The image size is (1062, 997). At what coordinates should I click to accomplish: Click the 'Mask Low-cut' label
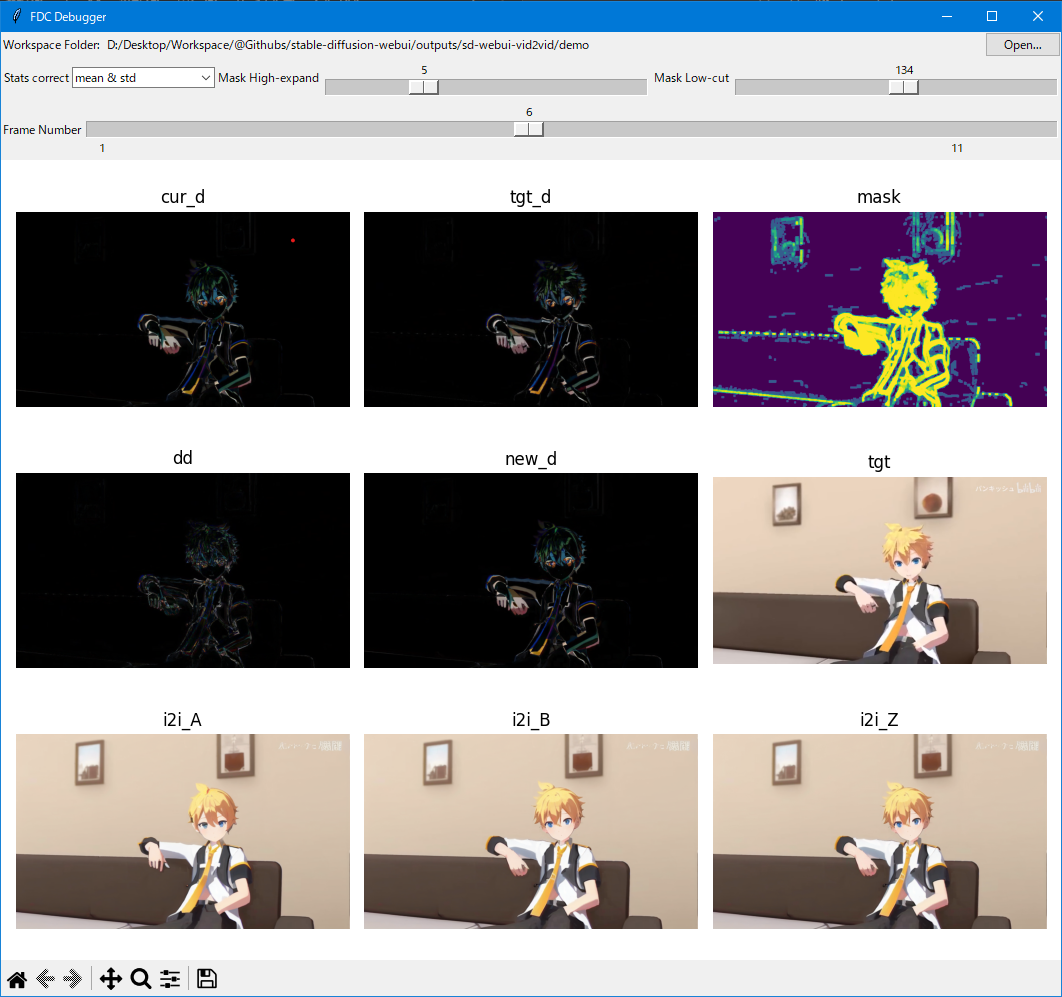(x=692, y=78)
